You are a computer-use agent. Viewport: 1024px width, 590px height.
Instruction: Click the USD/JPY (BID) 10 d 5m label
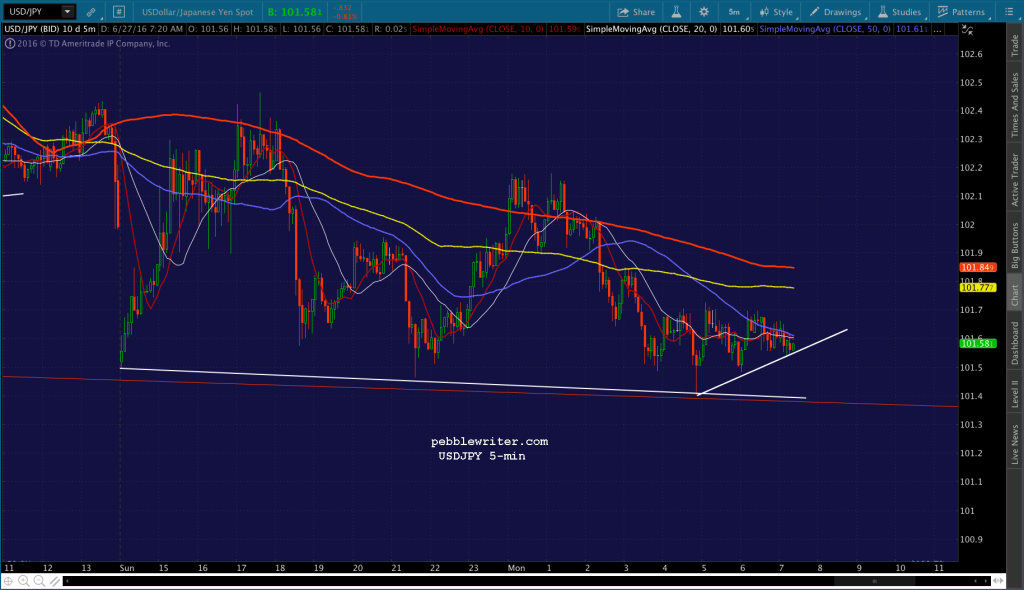(50, 29)
